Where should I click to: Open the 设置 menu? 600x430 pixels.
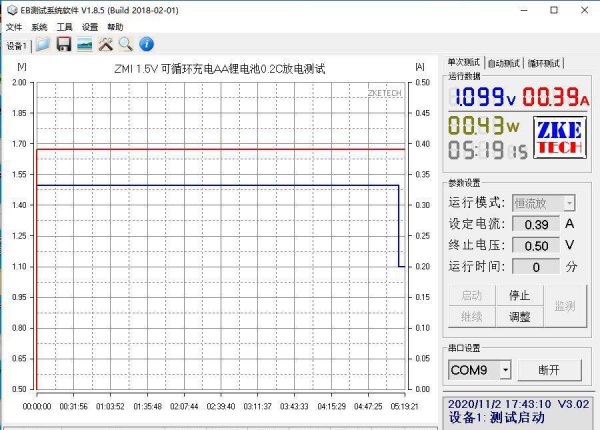coord(90,27)
